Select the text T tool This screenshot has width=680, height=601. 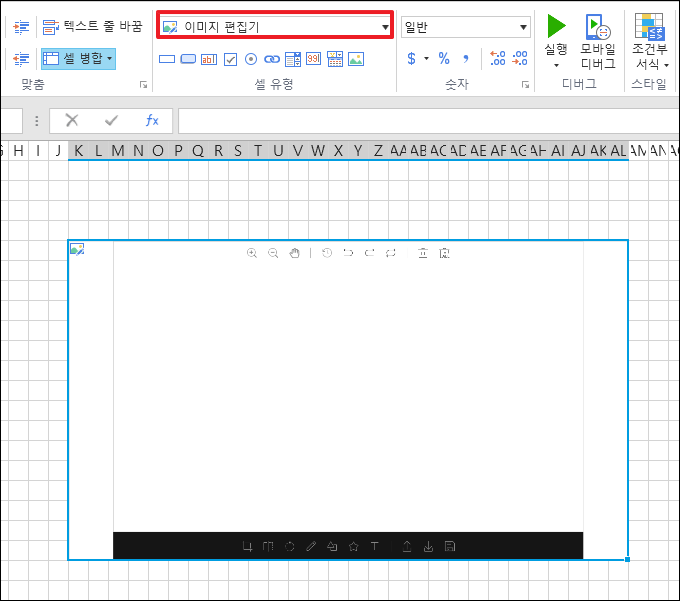[x=375, y=546]
